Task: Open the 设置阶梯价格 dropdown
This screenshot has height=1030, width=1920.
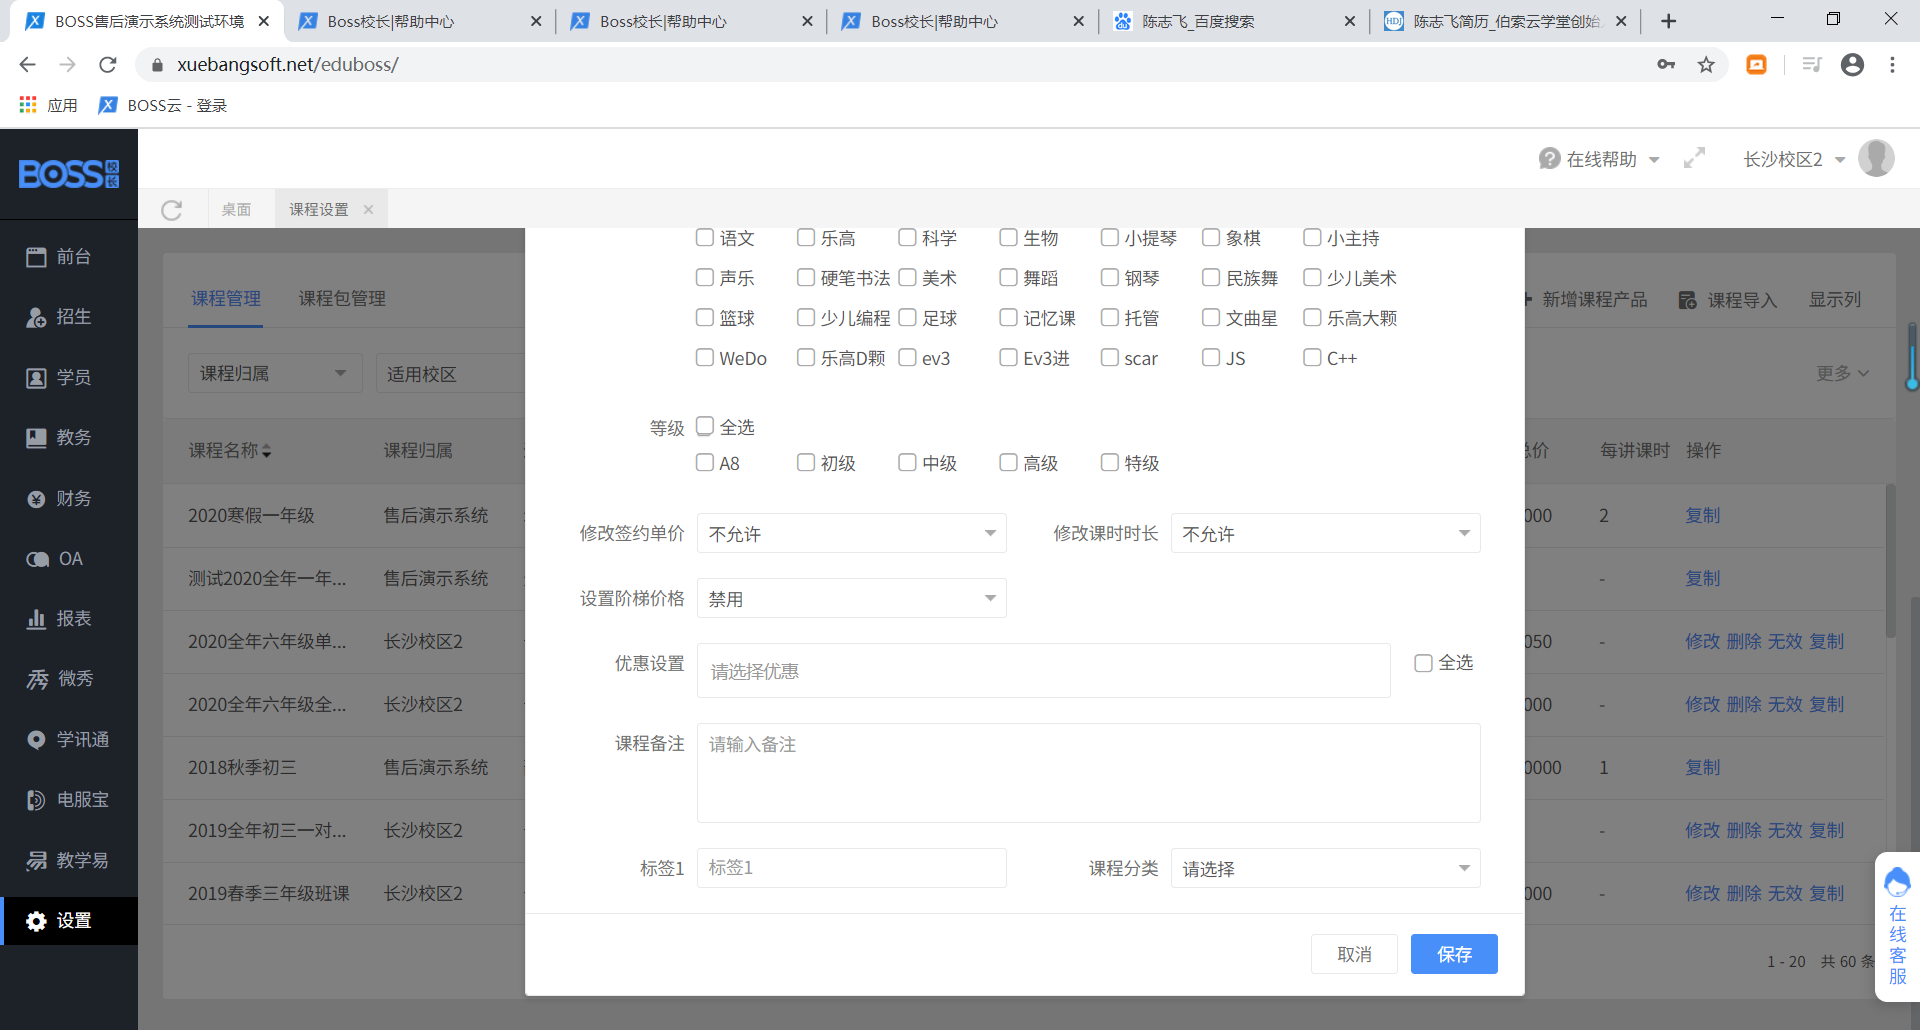Action: click(852, 598)
